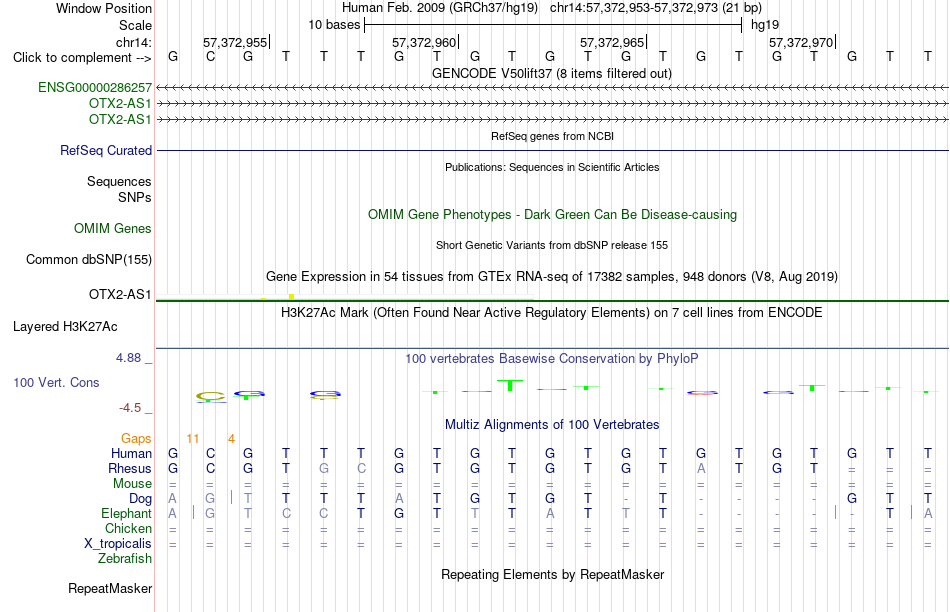Click the 4.88 PhyloP upper limit
The width and height of the screenshot is (950, 612).
(128, 358)
